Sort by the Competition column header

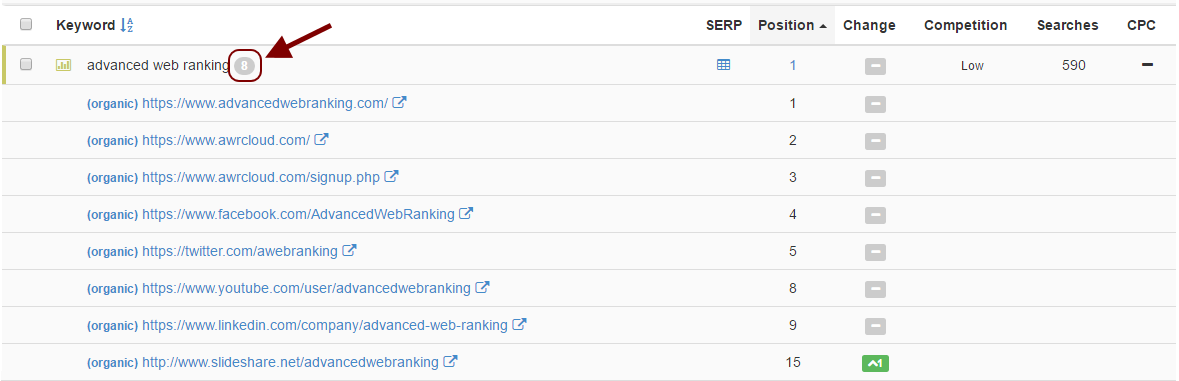click(x=965, y=25)
